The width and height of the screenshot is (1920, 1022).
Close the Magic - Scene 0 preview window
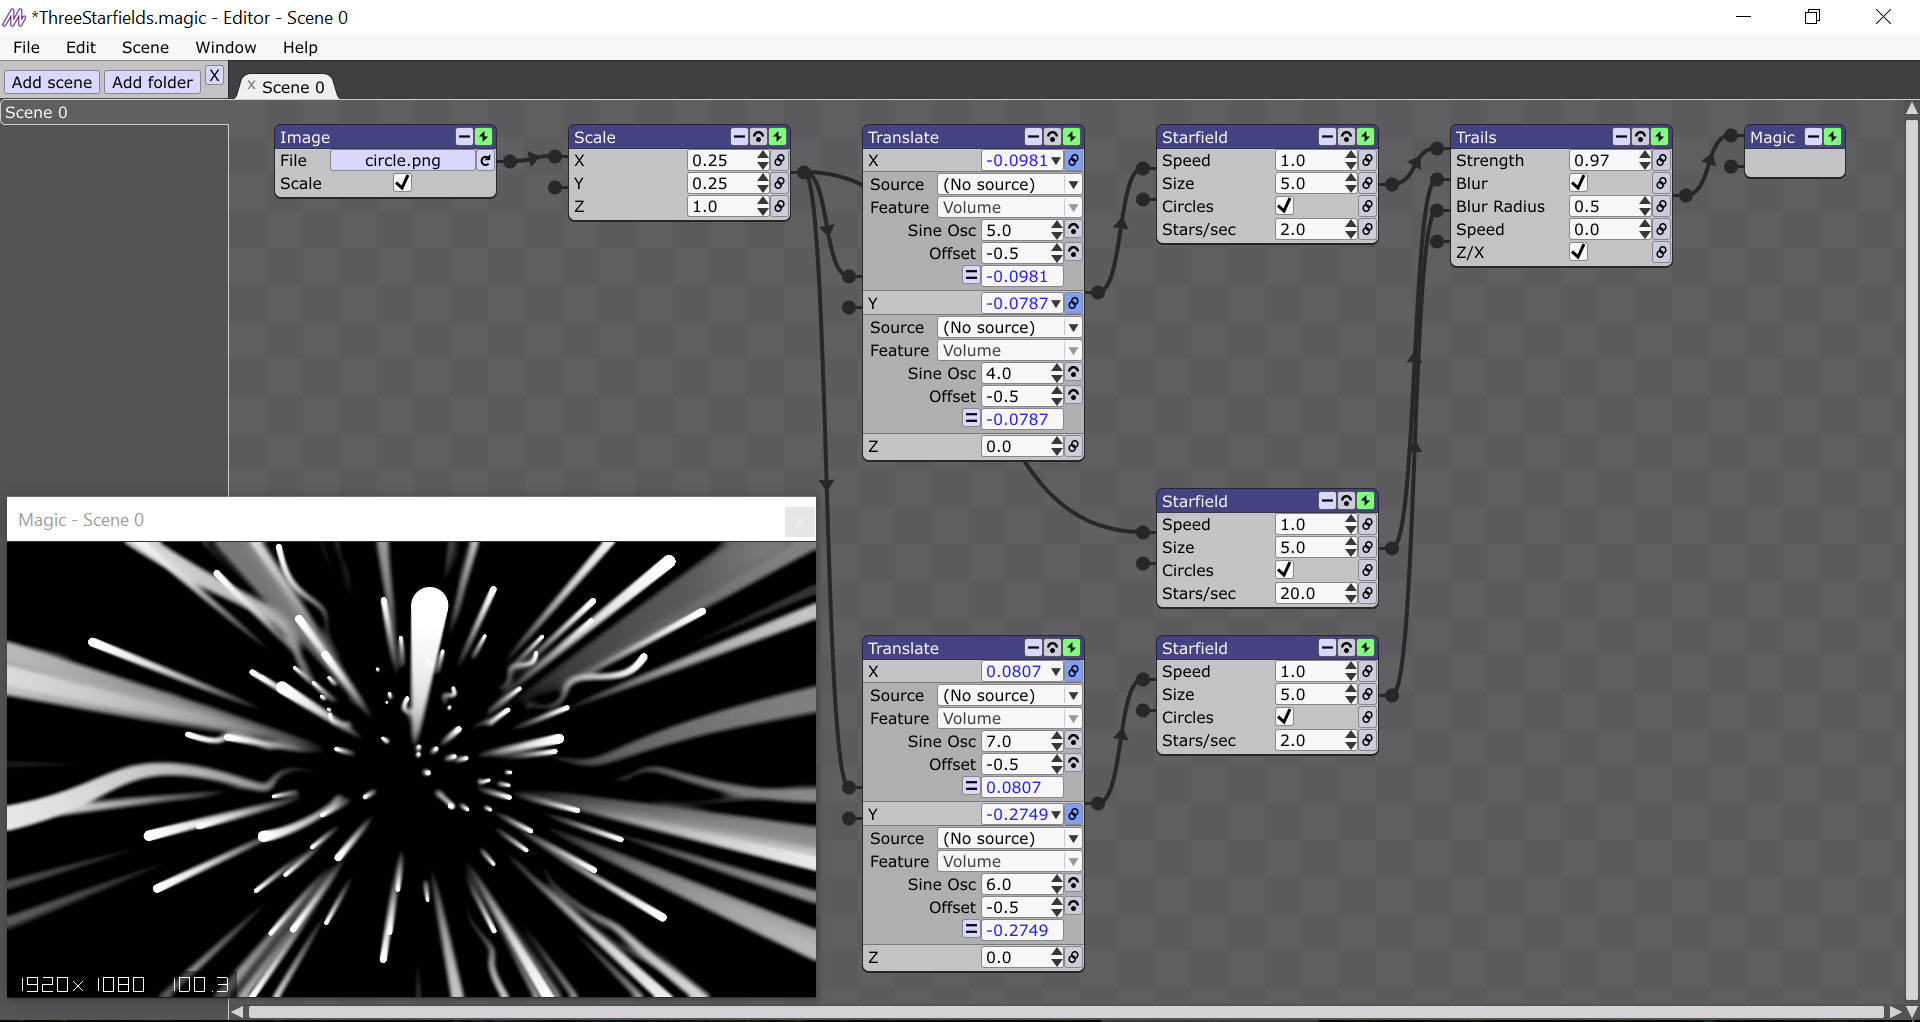point(799,520)
